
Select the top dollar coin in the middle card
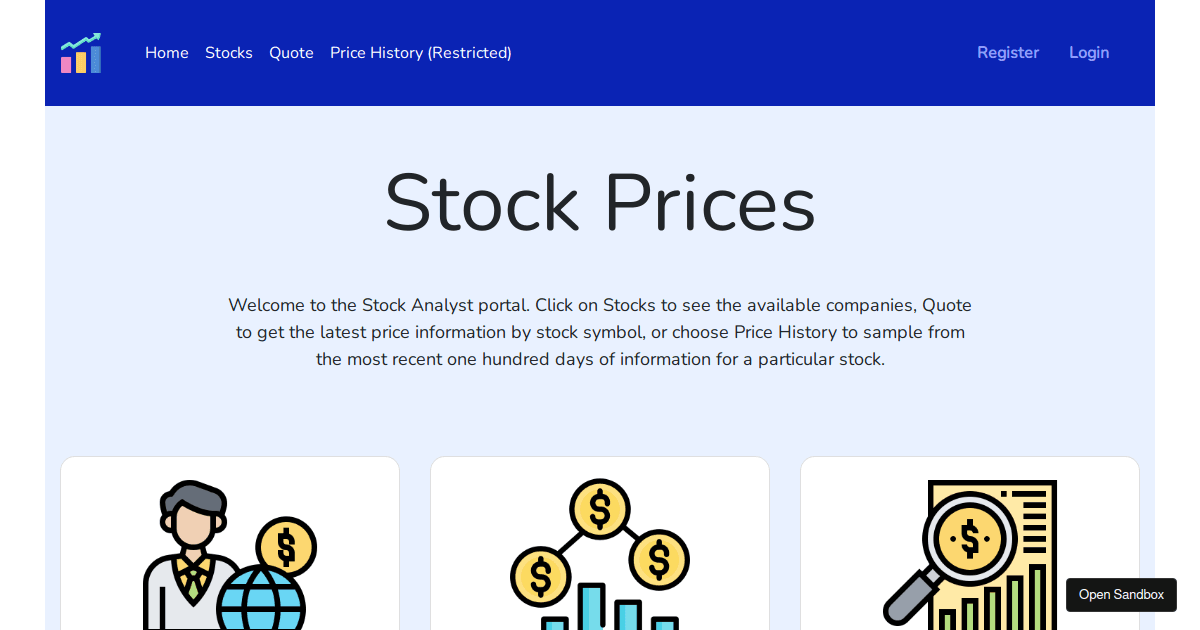(599, 508)
